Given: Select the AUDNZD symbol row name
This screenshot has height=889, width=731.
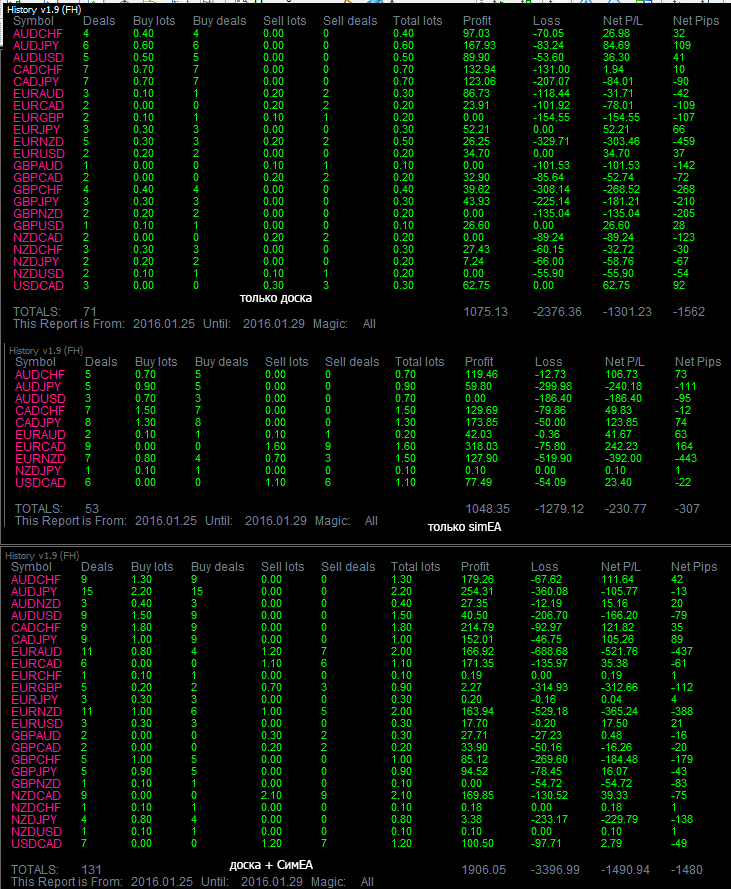Looking at the screenshot, I should click(36, 604).
